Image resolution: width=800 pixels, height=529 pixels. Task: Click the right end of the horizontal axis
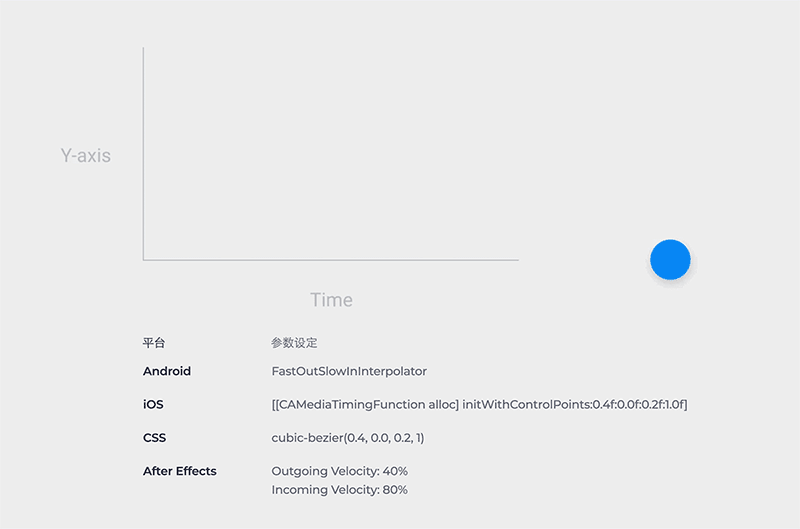coord(516,260)
